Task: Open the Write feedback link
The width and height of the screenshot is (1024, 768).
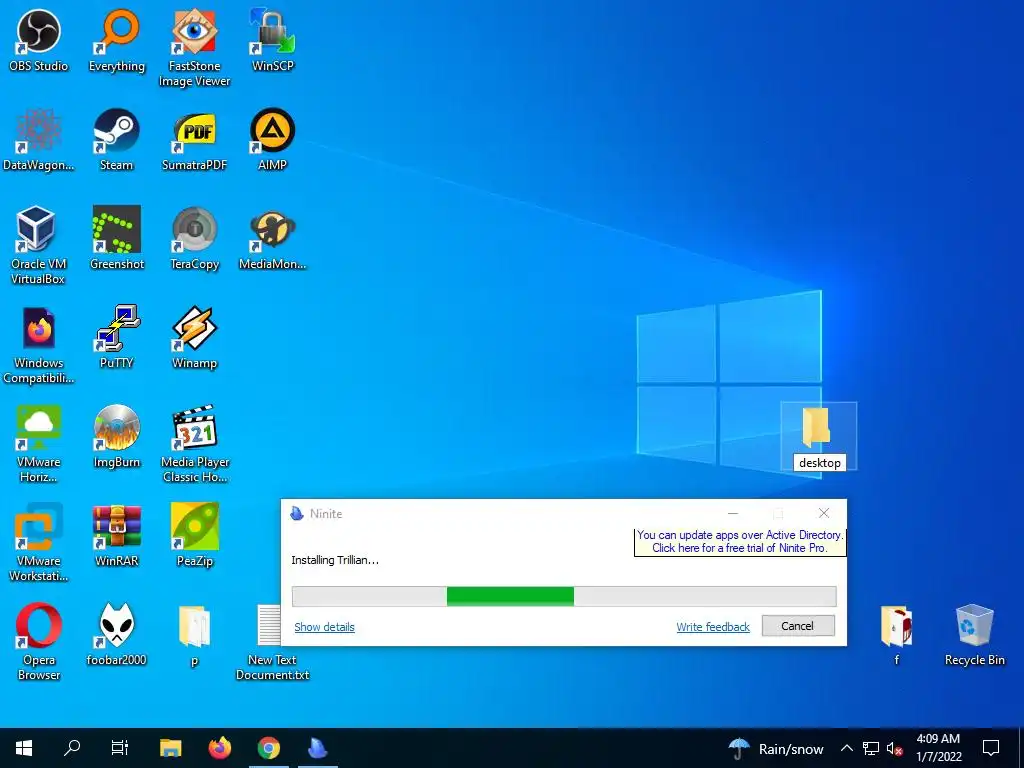Action: 713,627
